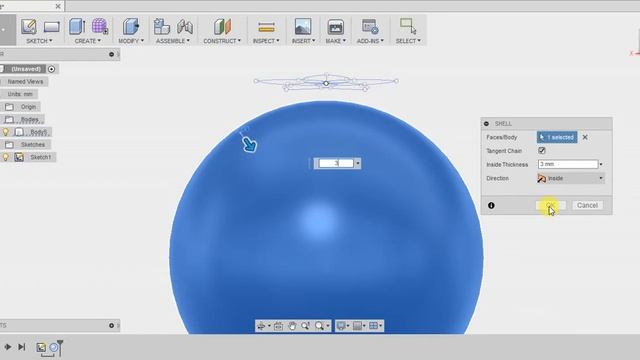The height and width of the screenshot is (360, 640).
Task: Open the zoom options dropdown arrow
Action: [x=327, y=326]
